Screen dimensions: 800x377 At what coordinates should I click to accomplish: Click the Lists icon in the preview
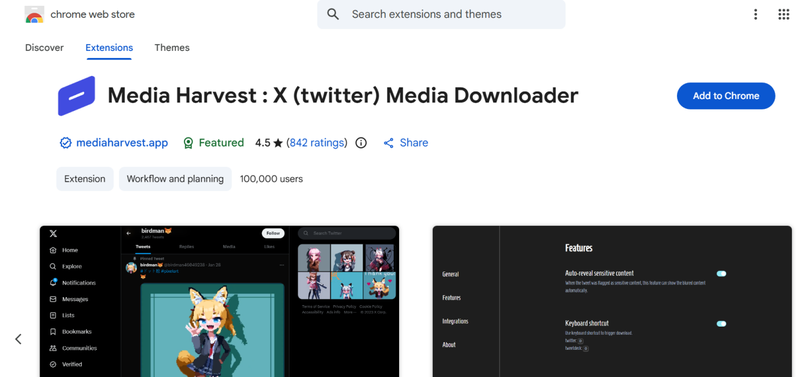pyautogui.click(x=53, y=315)
